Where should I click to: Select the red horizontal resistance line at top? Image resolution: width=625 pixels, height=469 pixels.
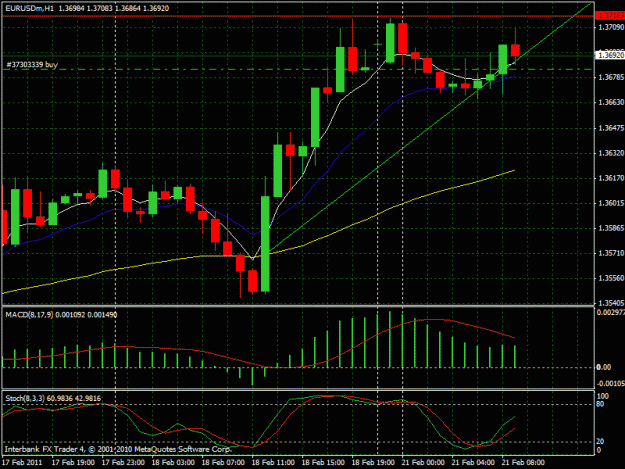pyautogui.click(x=298, y=16)
